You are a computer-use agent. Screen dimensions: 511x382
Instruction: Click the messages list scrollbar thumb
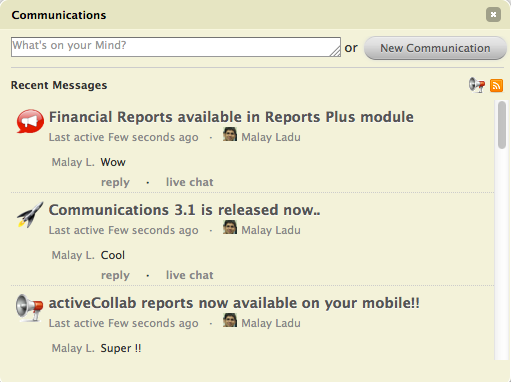coord(502,125)
